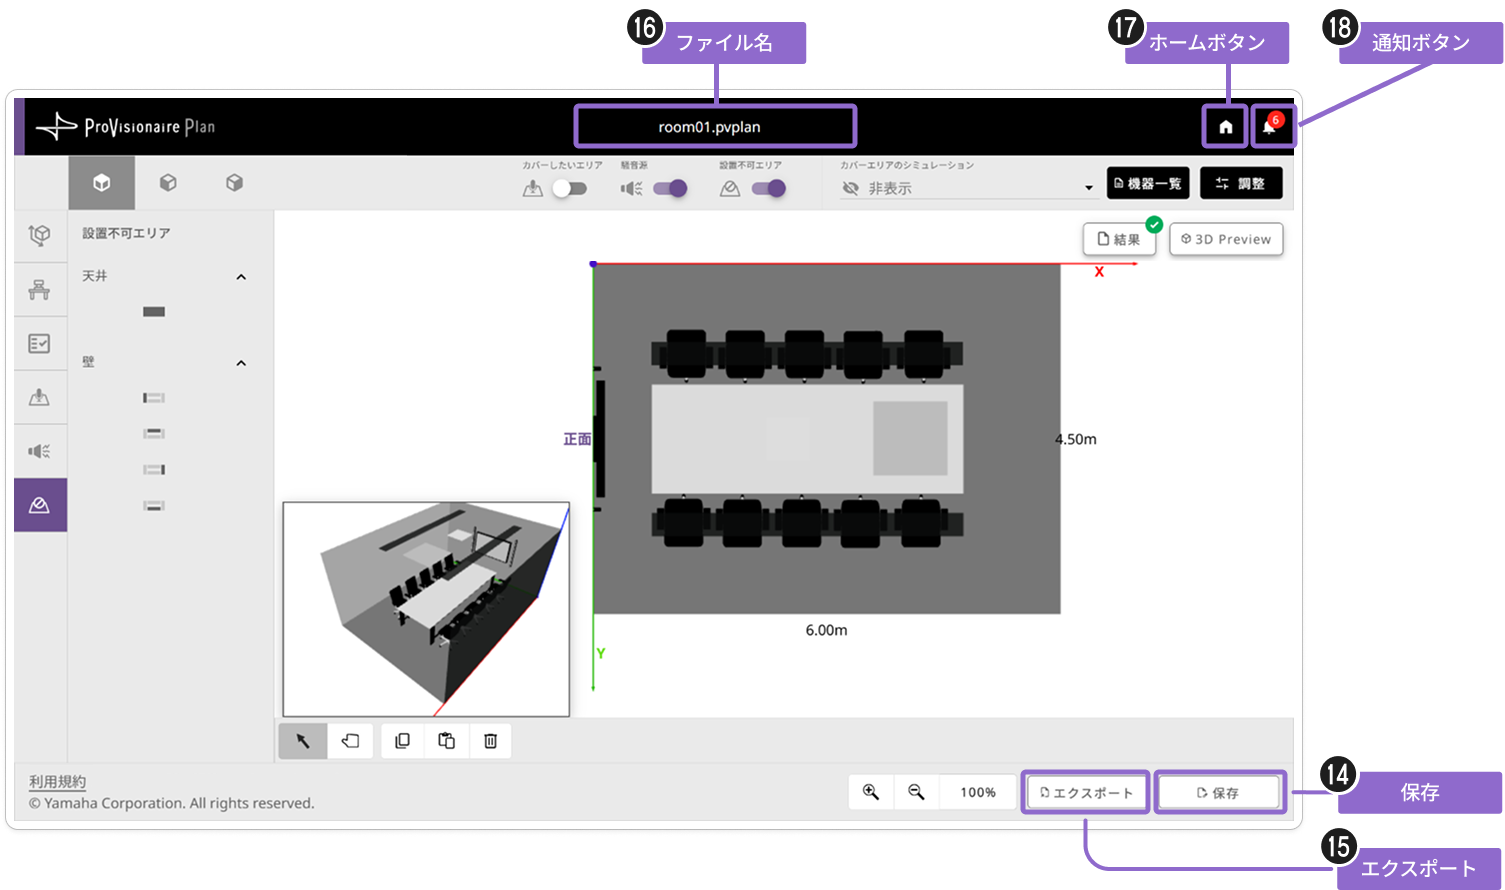
Task: Click the tag-shaped tool beside the arrow
Action: pos(350,741)
